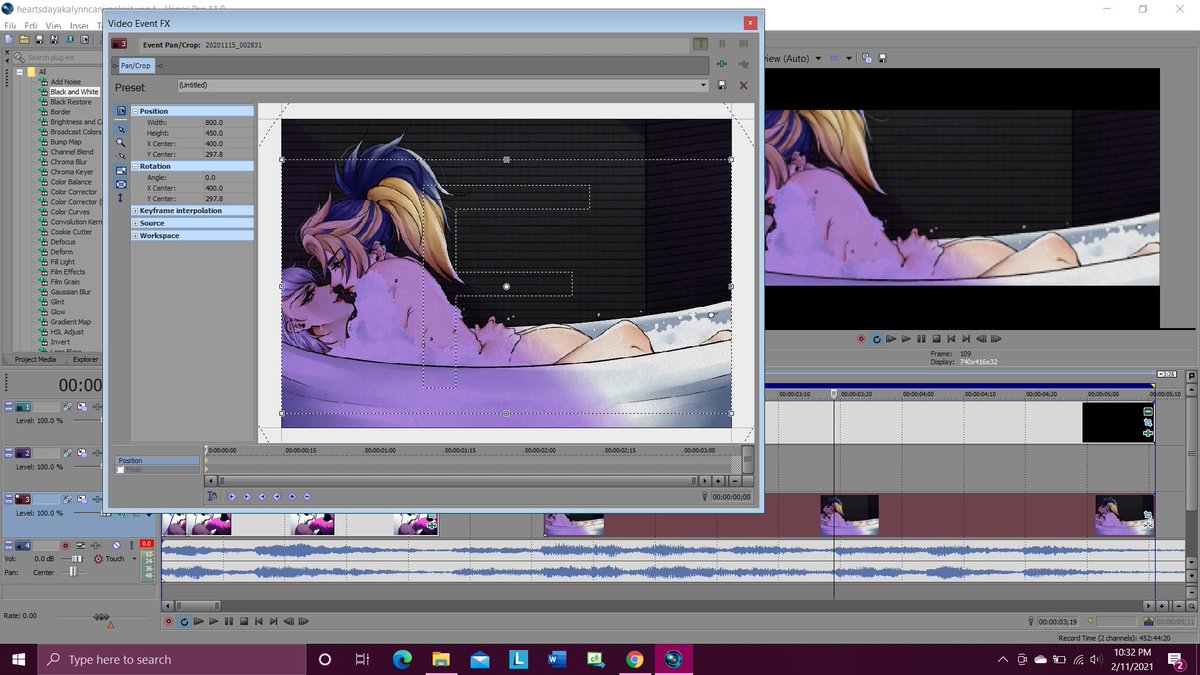Image resolution: width=1200 pixels, height=675 pixels.
Task: Select the Pan/Crop chain tab
Action: coord(135,65)
